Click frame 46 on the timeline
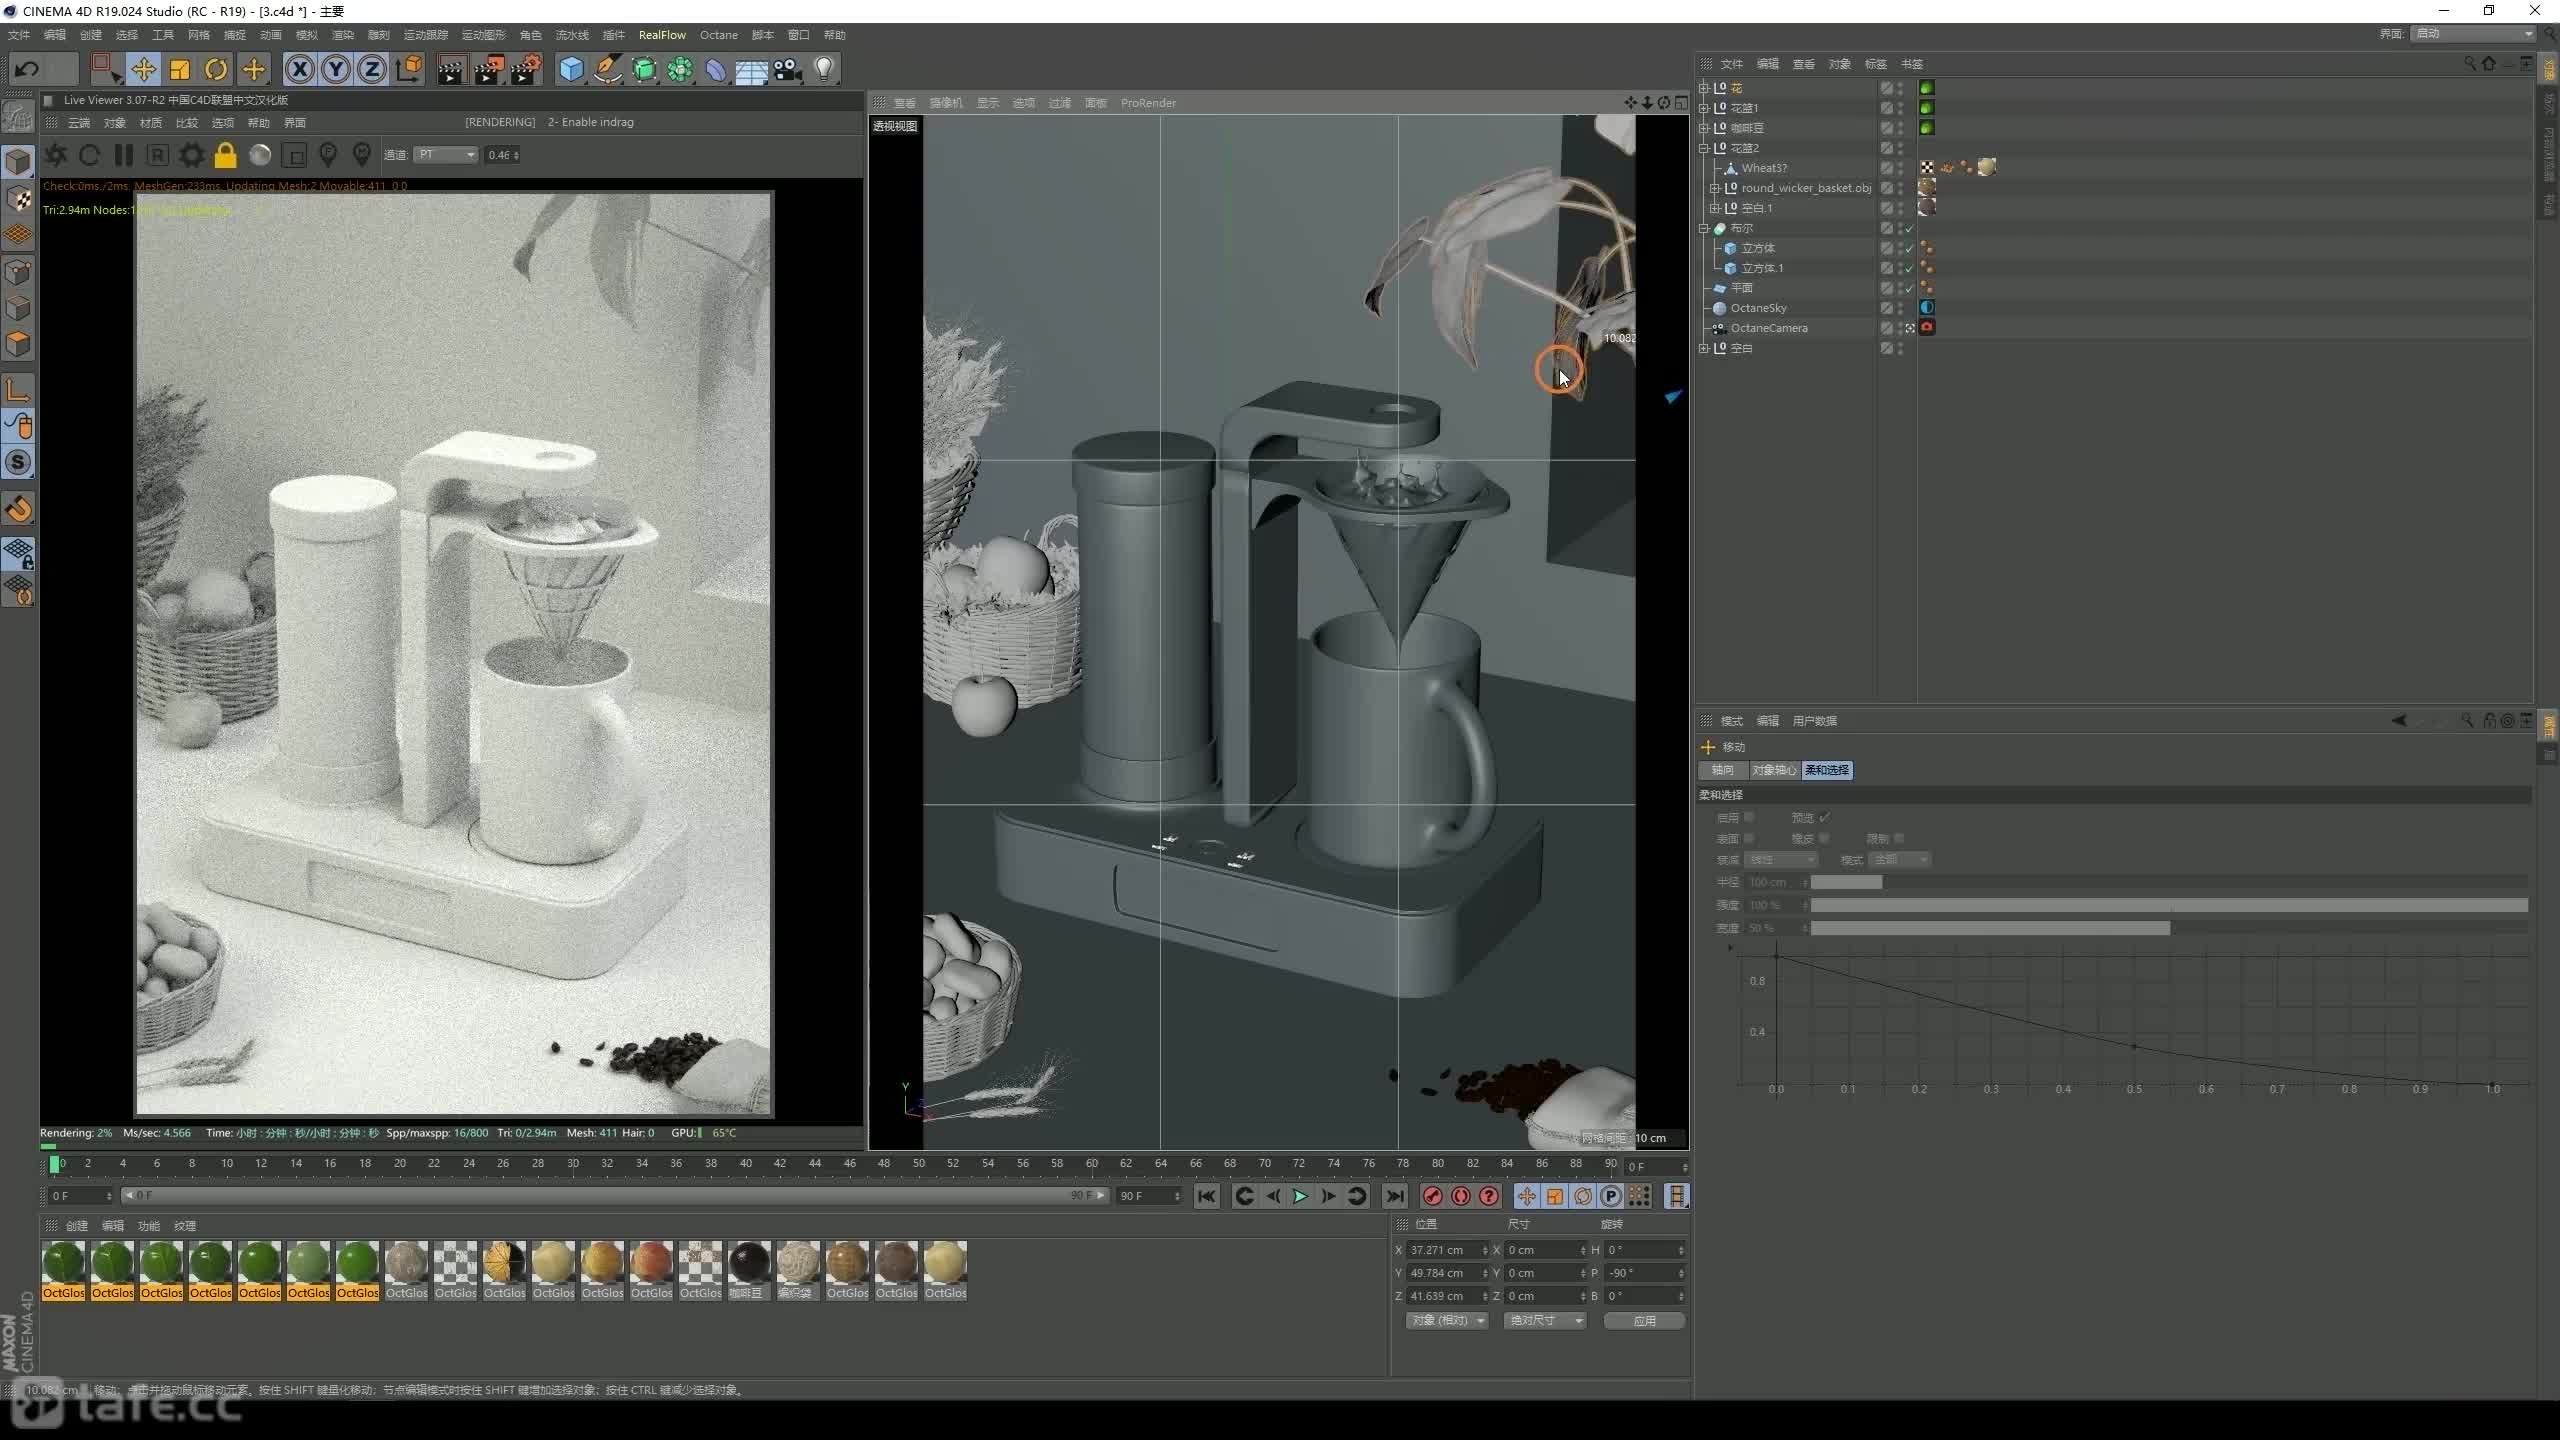Screen dimensions: 2560x1440 [849, 1164]
